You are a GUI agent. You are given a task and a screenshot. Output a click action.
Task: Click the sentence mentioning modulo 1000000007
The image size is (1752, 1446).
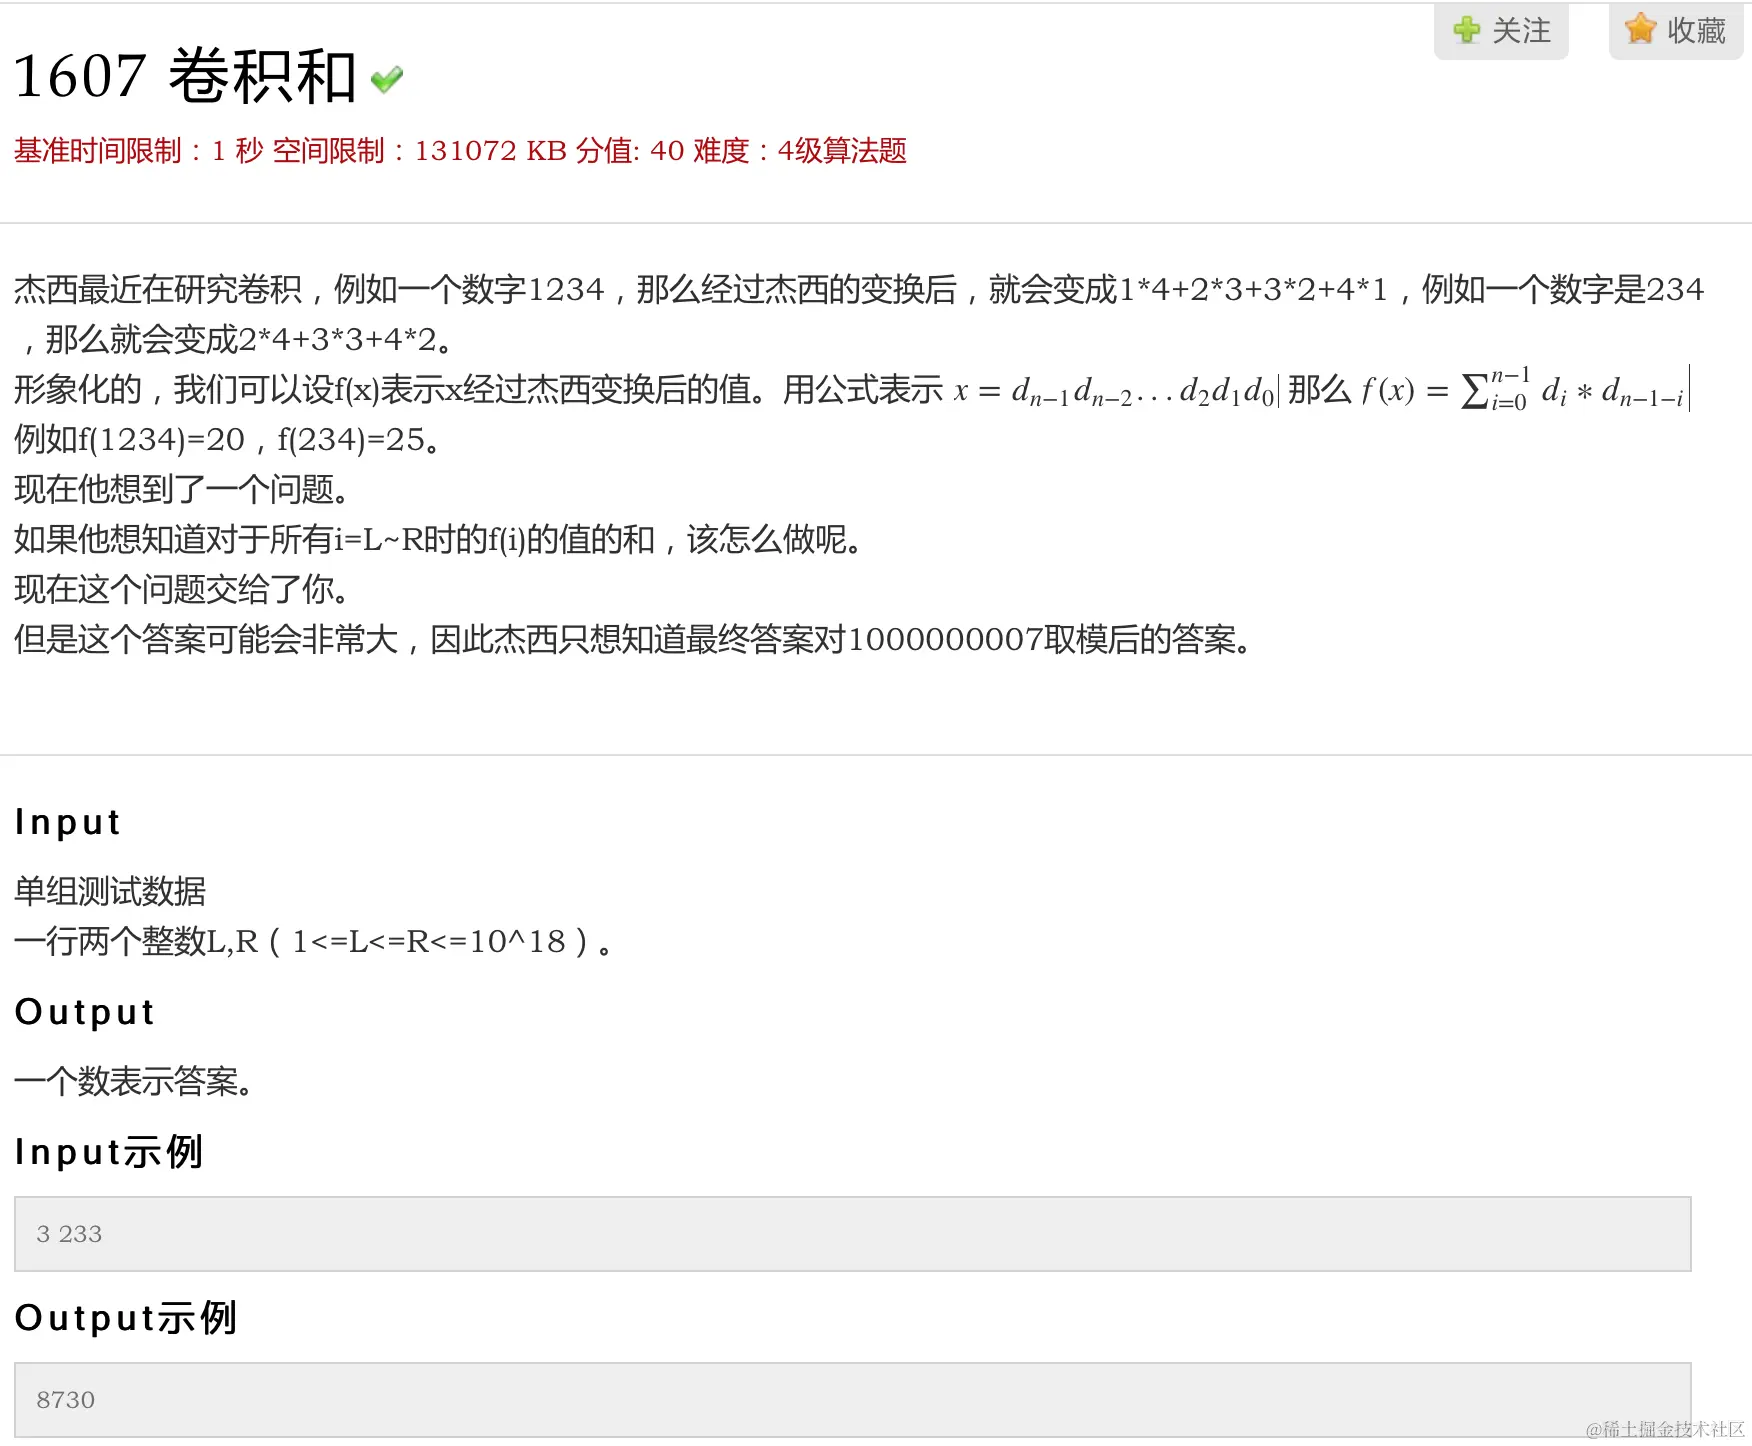coord(634,639)
